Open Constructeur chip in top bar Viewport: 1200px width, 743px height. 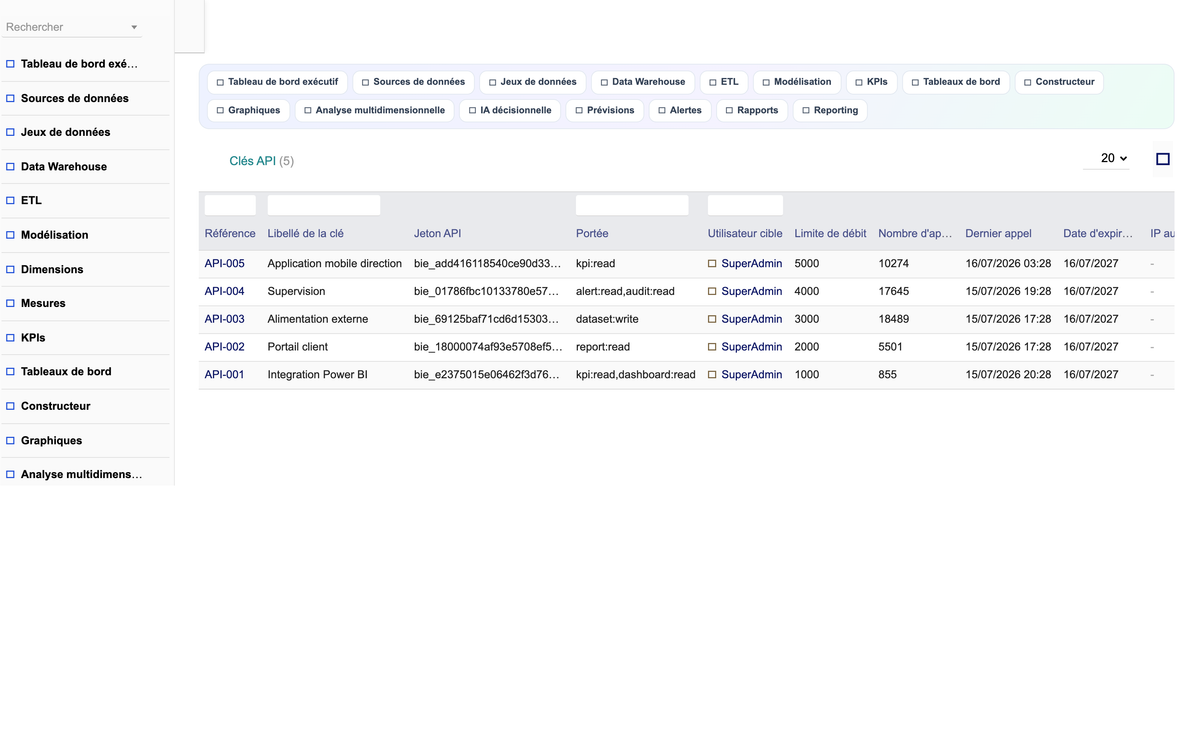point(1059,82)
